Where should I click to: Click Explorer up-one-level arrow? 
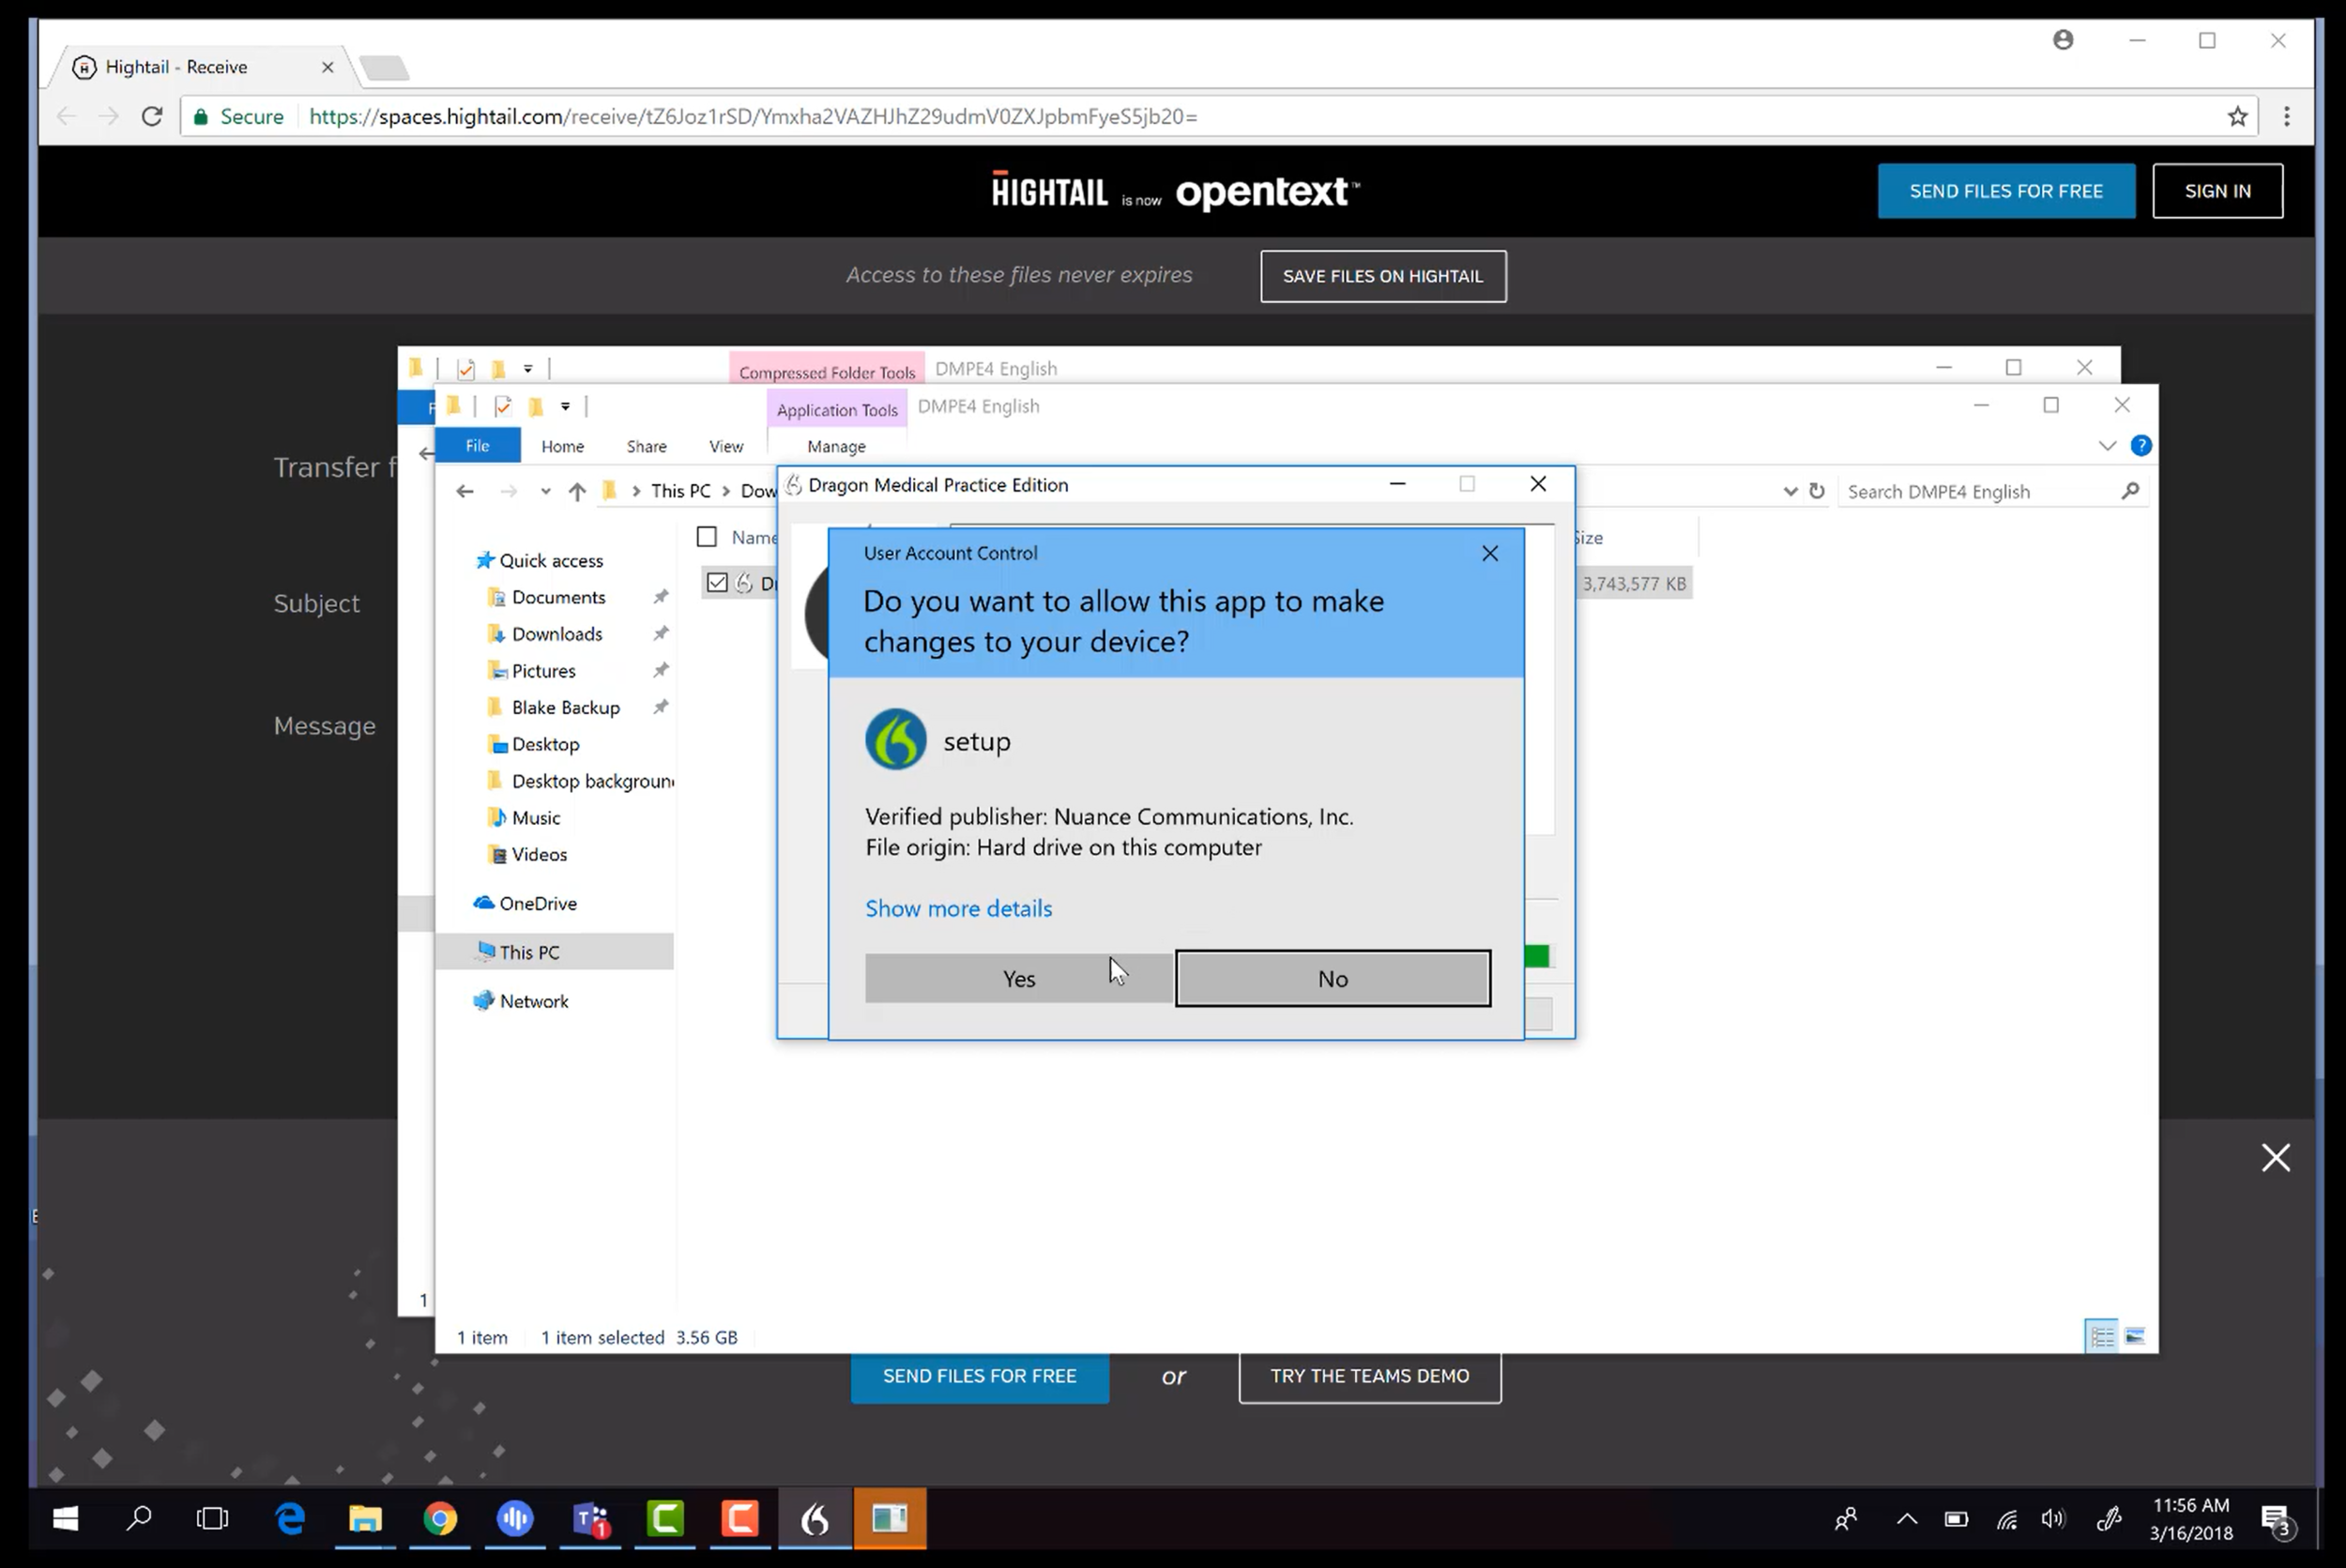[x=577, y=491]
